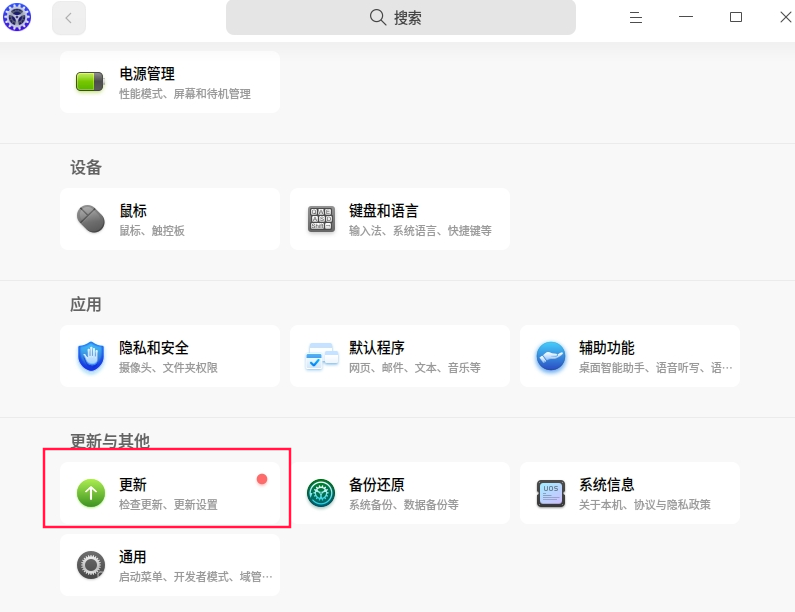Image resolution: width=795 pixels, height=612 pixels.
Task: Click the red update notification dot
Action: point(262,479)
